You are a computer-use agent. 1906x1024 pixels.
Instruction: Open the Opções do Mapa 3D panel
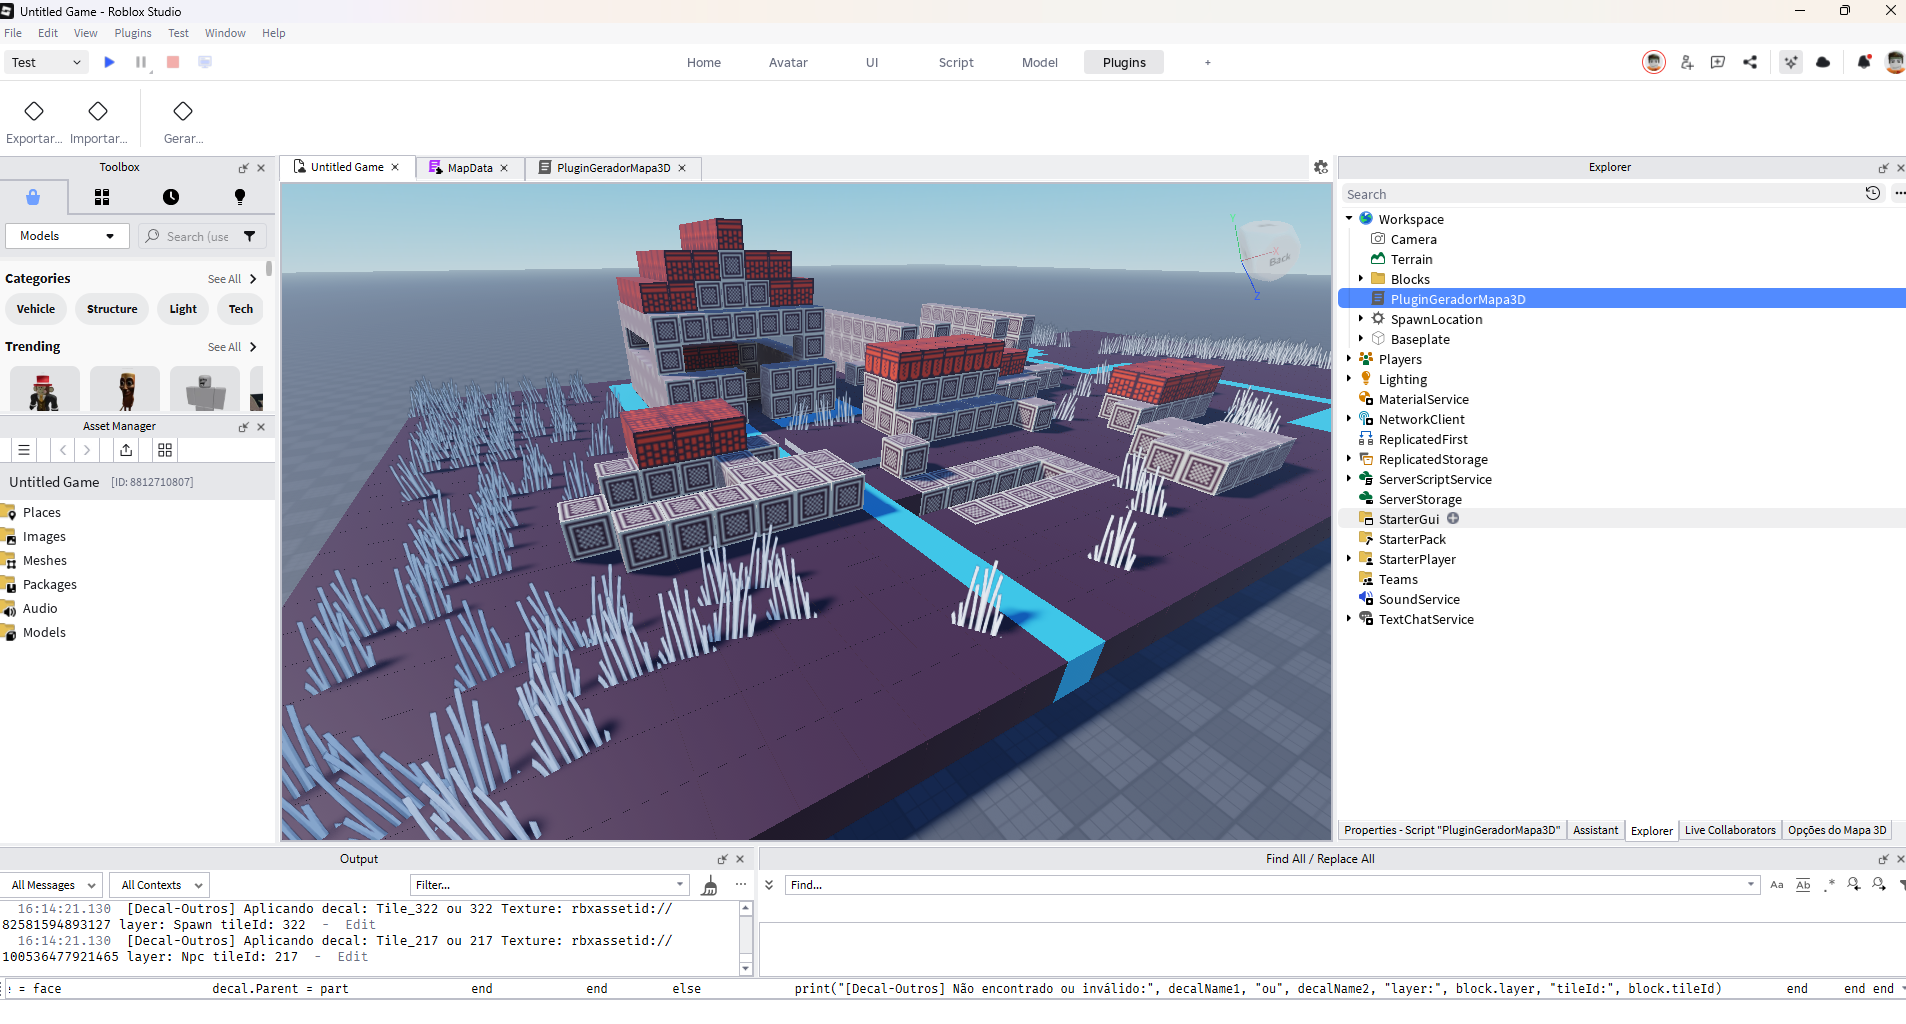pos(1836,830)
